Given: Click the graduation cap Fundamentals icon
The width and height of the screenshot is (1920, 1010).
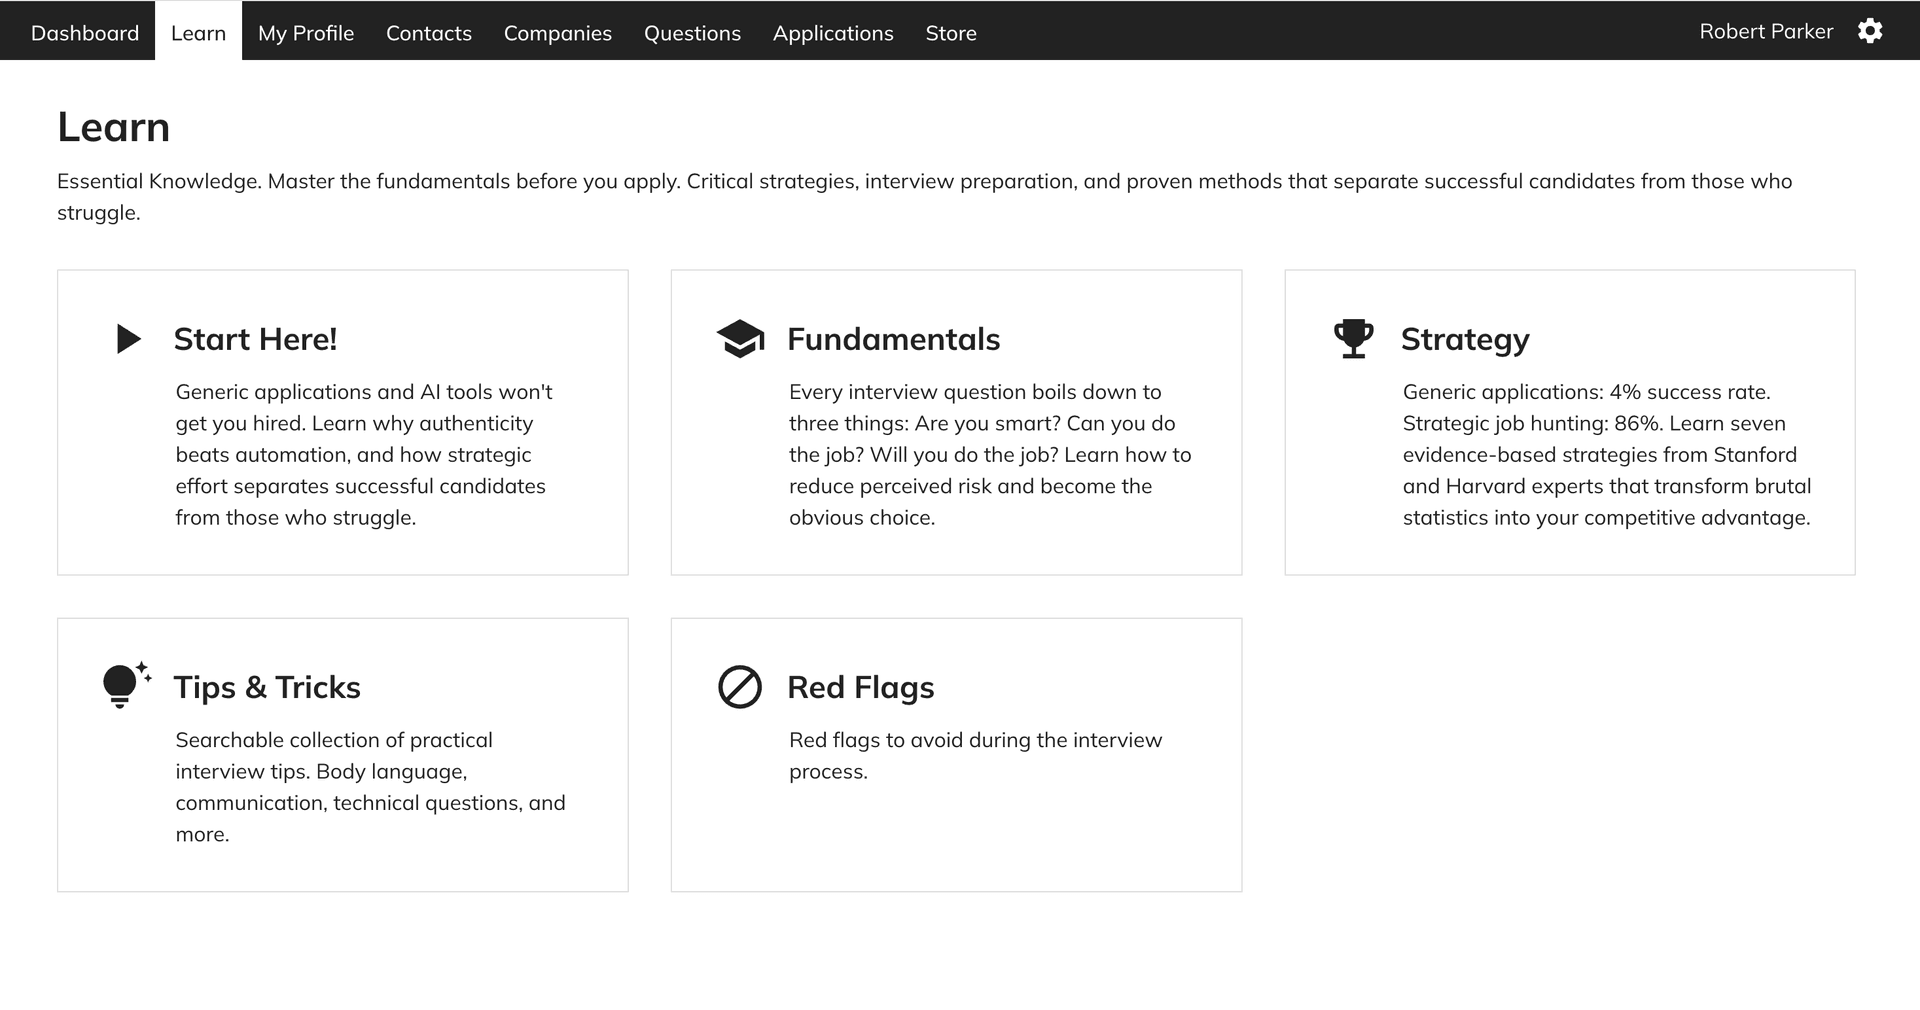Looking at the screenshot, I should pos(740,339).
